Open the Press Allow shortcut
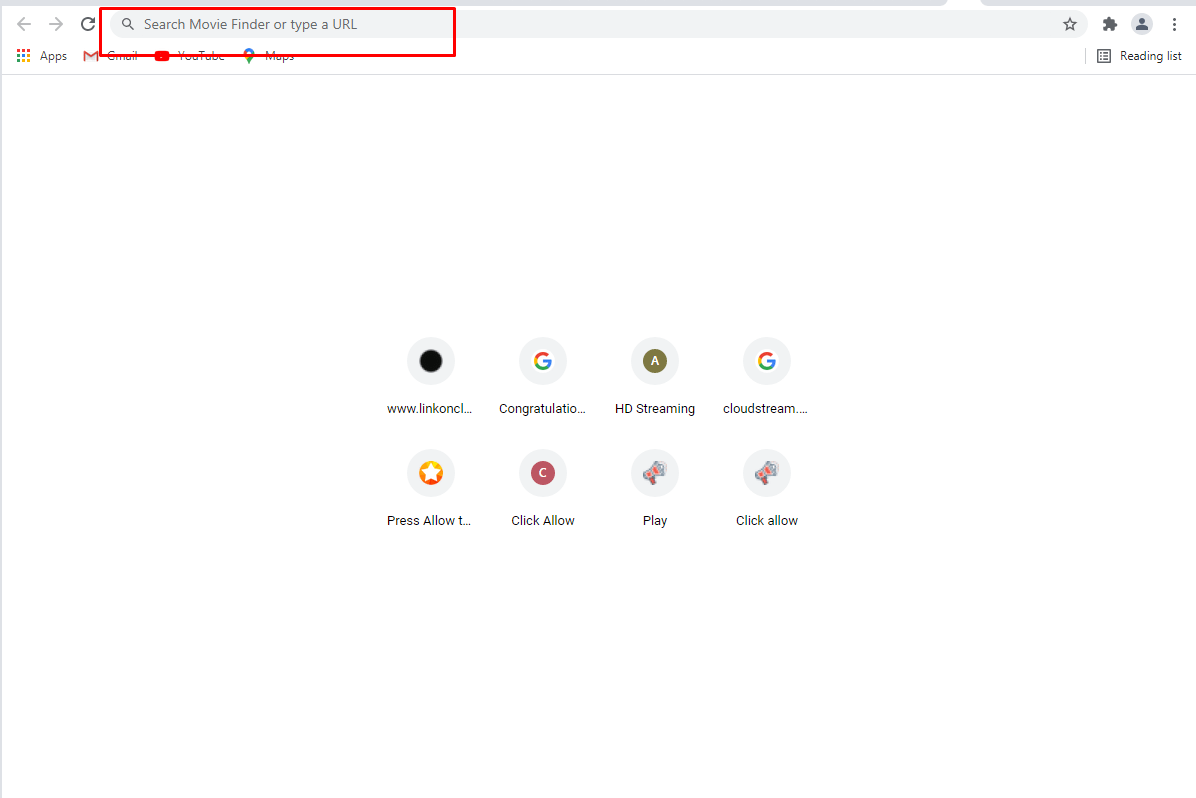Screen dimensions: 1196x798 (x=430, y=487)
